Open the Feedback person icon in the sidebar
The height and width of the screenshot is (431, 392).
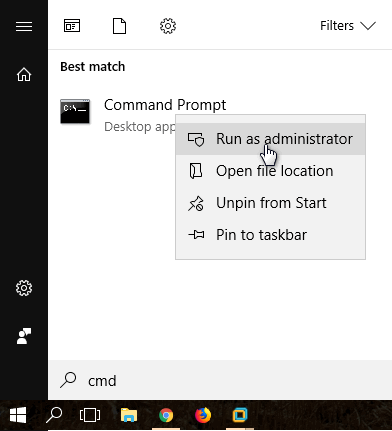(24, 336)
